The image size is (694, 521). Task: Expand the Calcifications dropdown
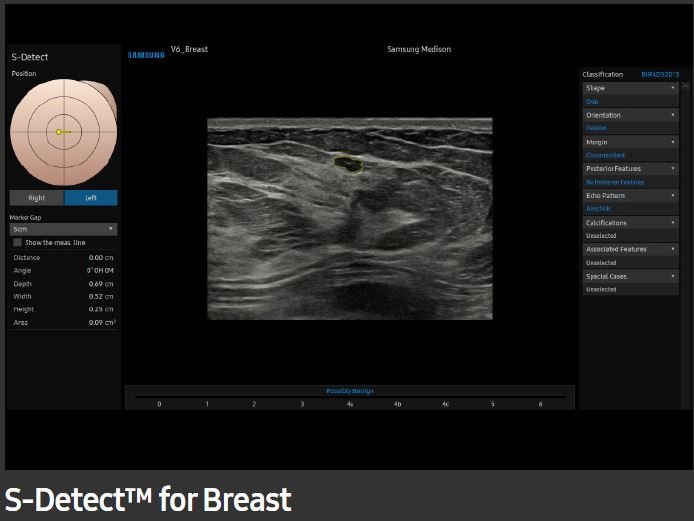[x=631, y=223]
